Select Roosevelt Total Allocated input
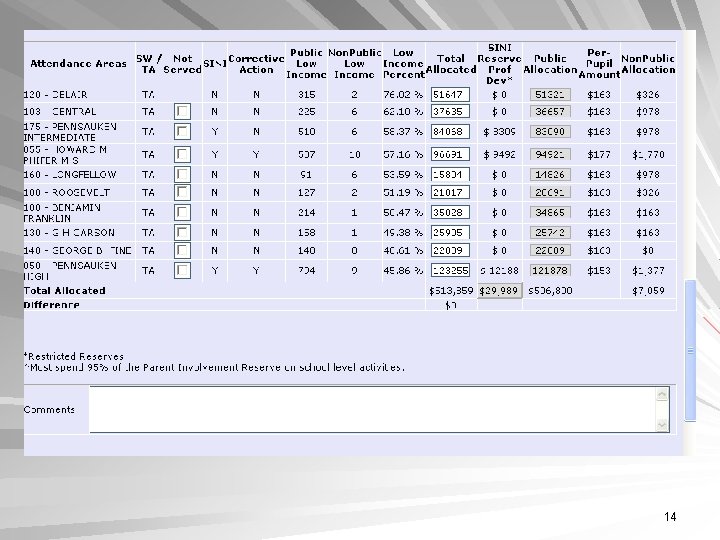Viewport: 720px width, 540px height. [450, 192]
